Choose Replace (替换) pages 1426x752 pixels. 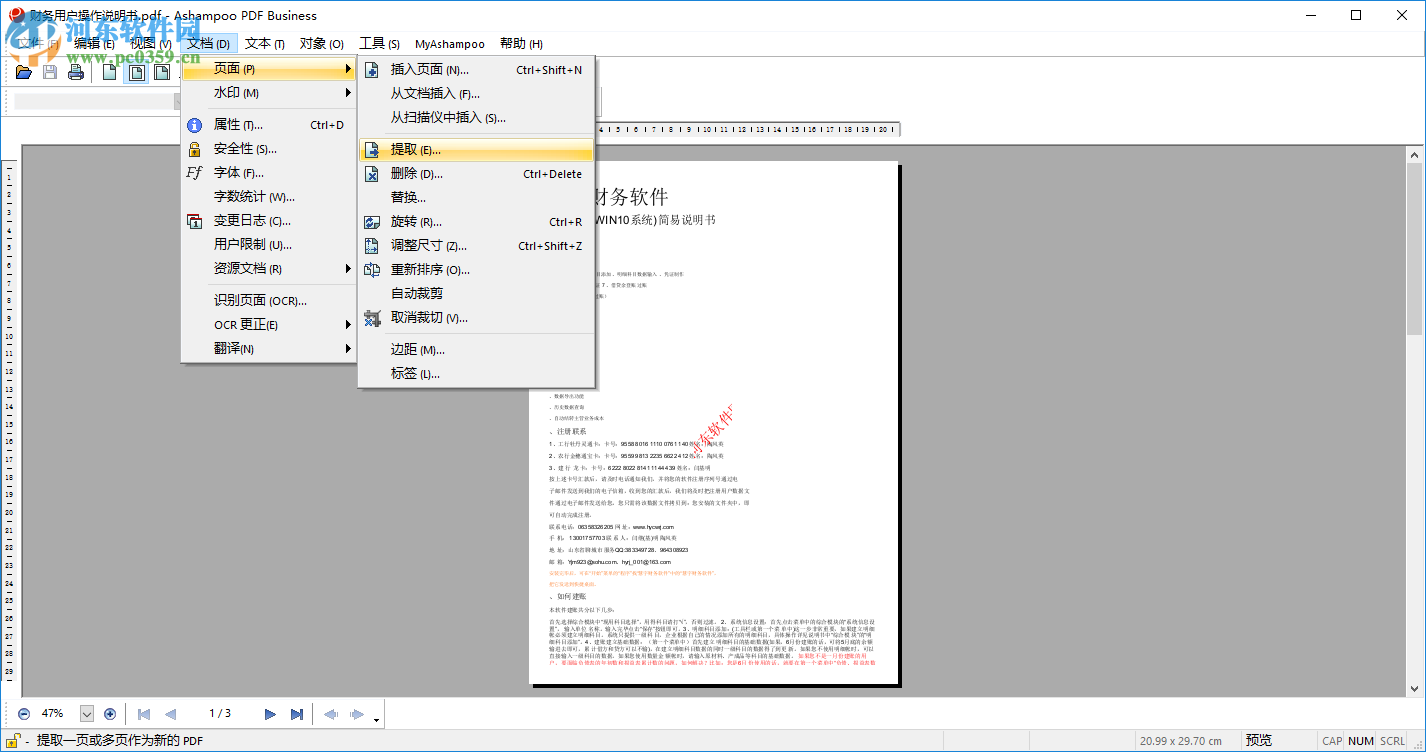coord(476,198)
